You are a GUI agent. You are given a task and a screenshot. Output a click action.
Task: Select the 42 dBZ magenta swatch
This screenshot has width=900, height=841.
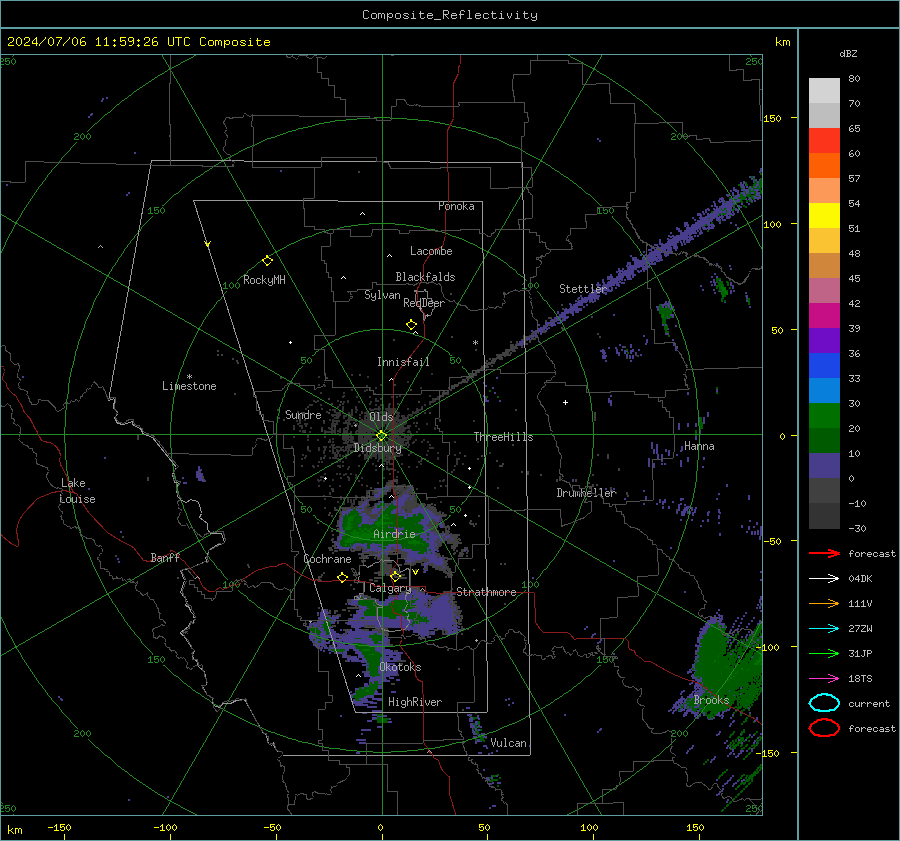[824, 315]
